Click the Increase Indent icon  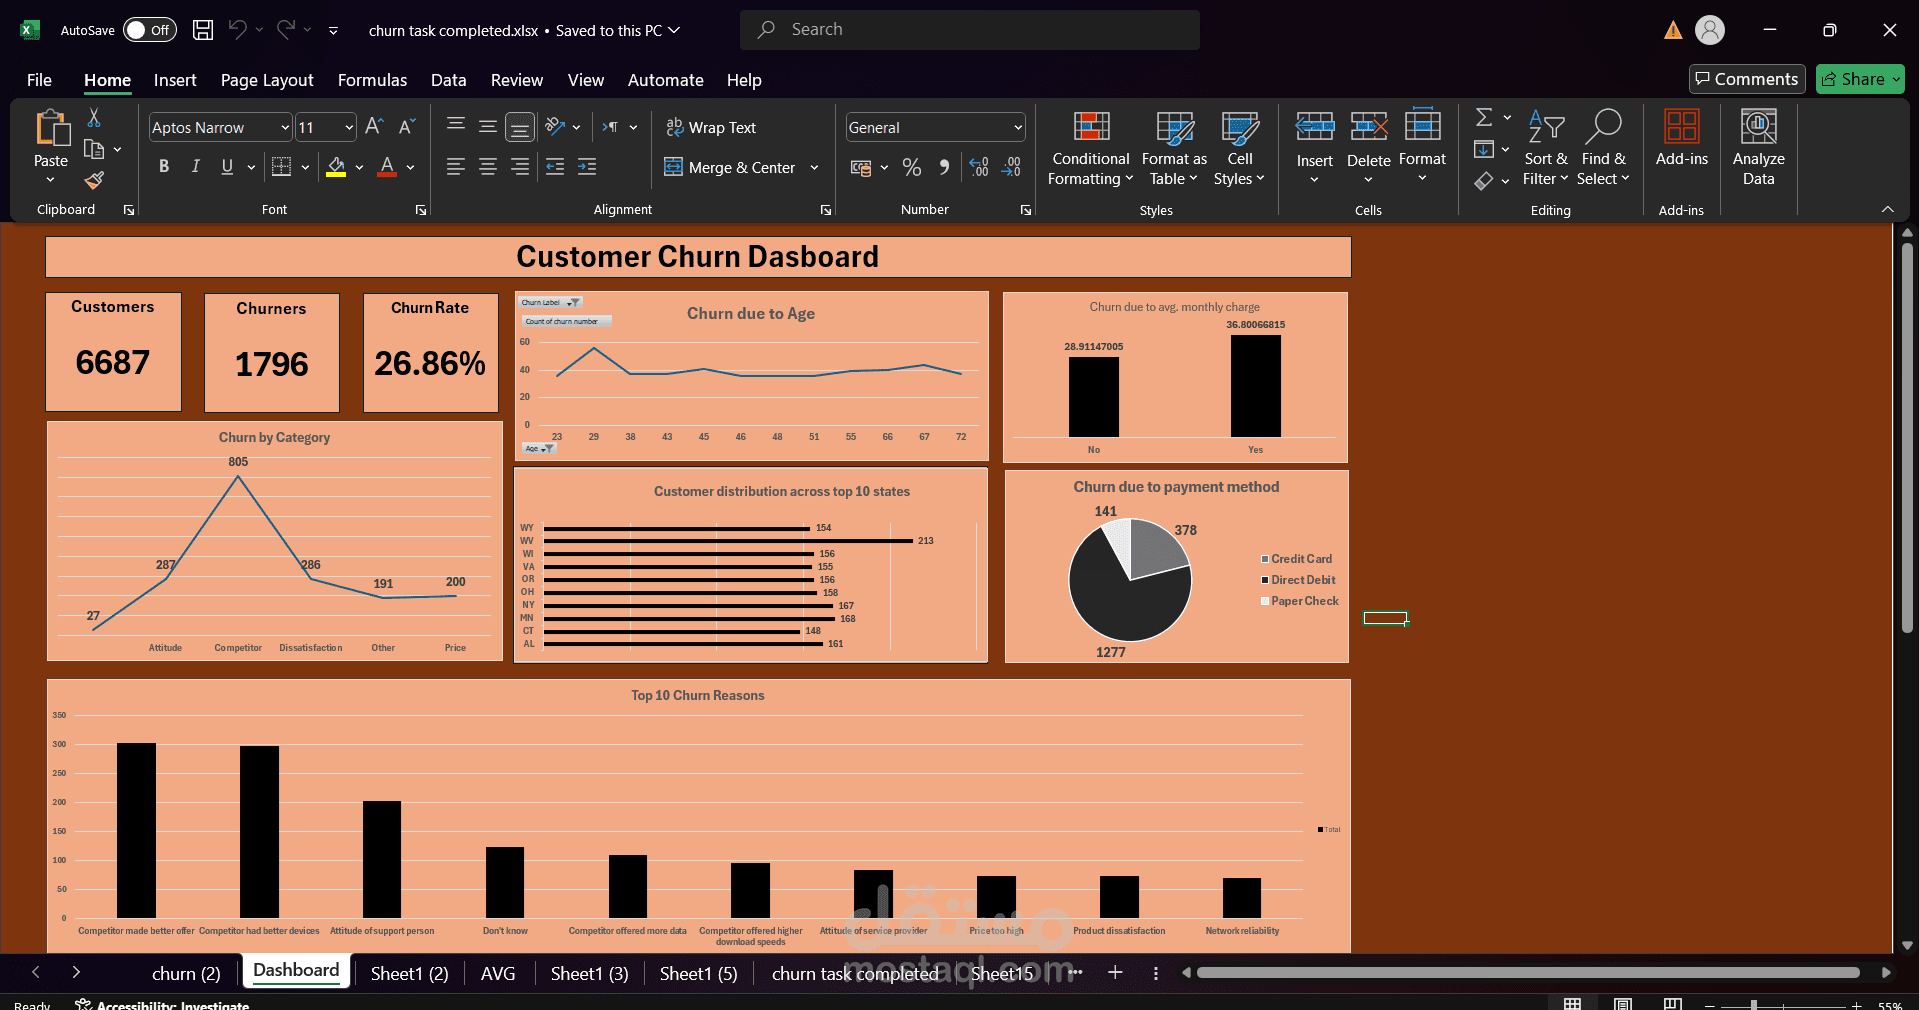587,167
